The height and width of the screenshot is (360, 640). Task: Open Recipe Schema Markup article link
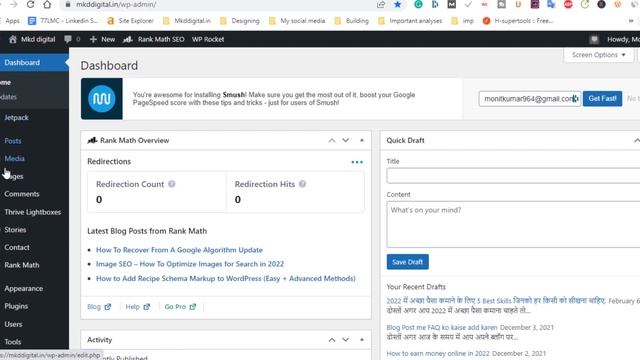pyautogui.click(x=226, y=278)
